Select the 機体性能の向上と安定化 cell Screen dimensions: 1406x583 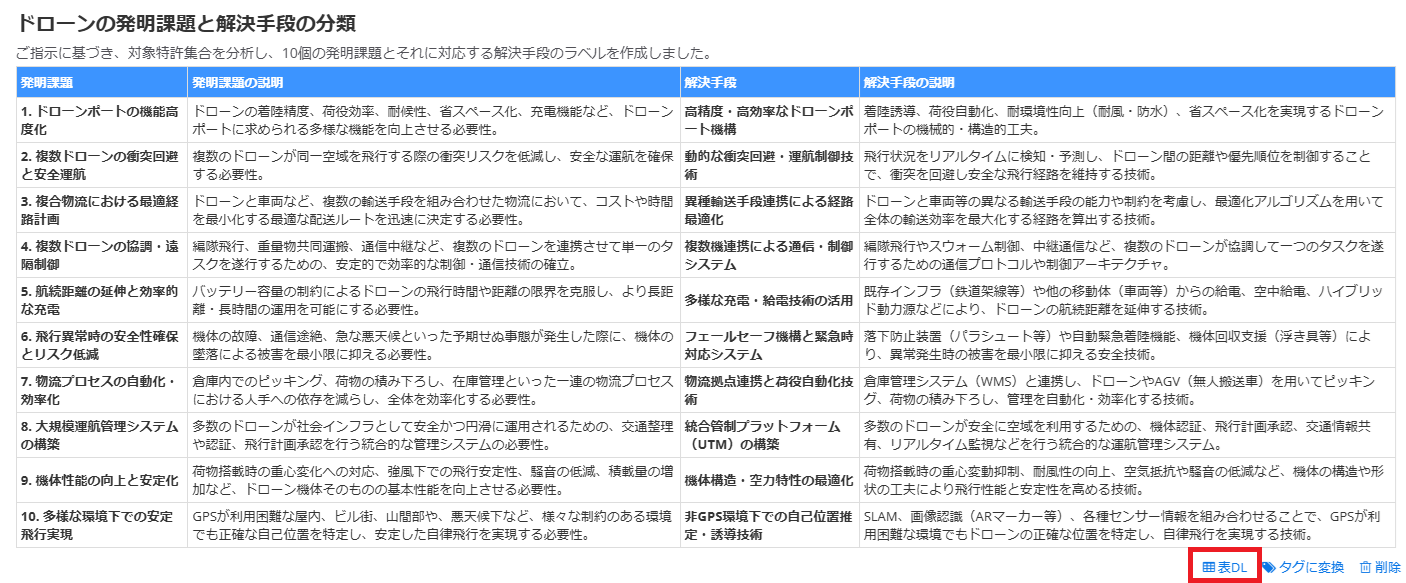coord(100,480)
